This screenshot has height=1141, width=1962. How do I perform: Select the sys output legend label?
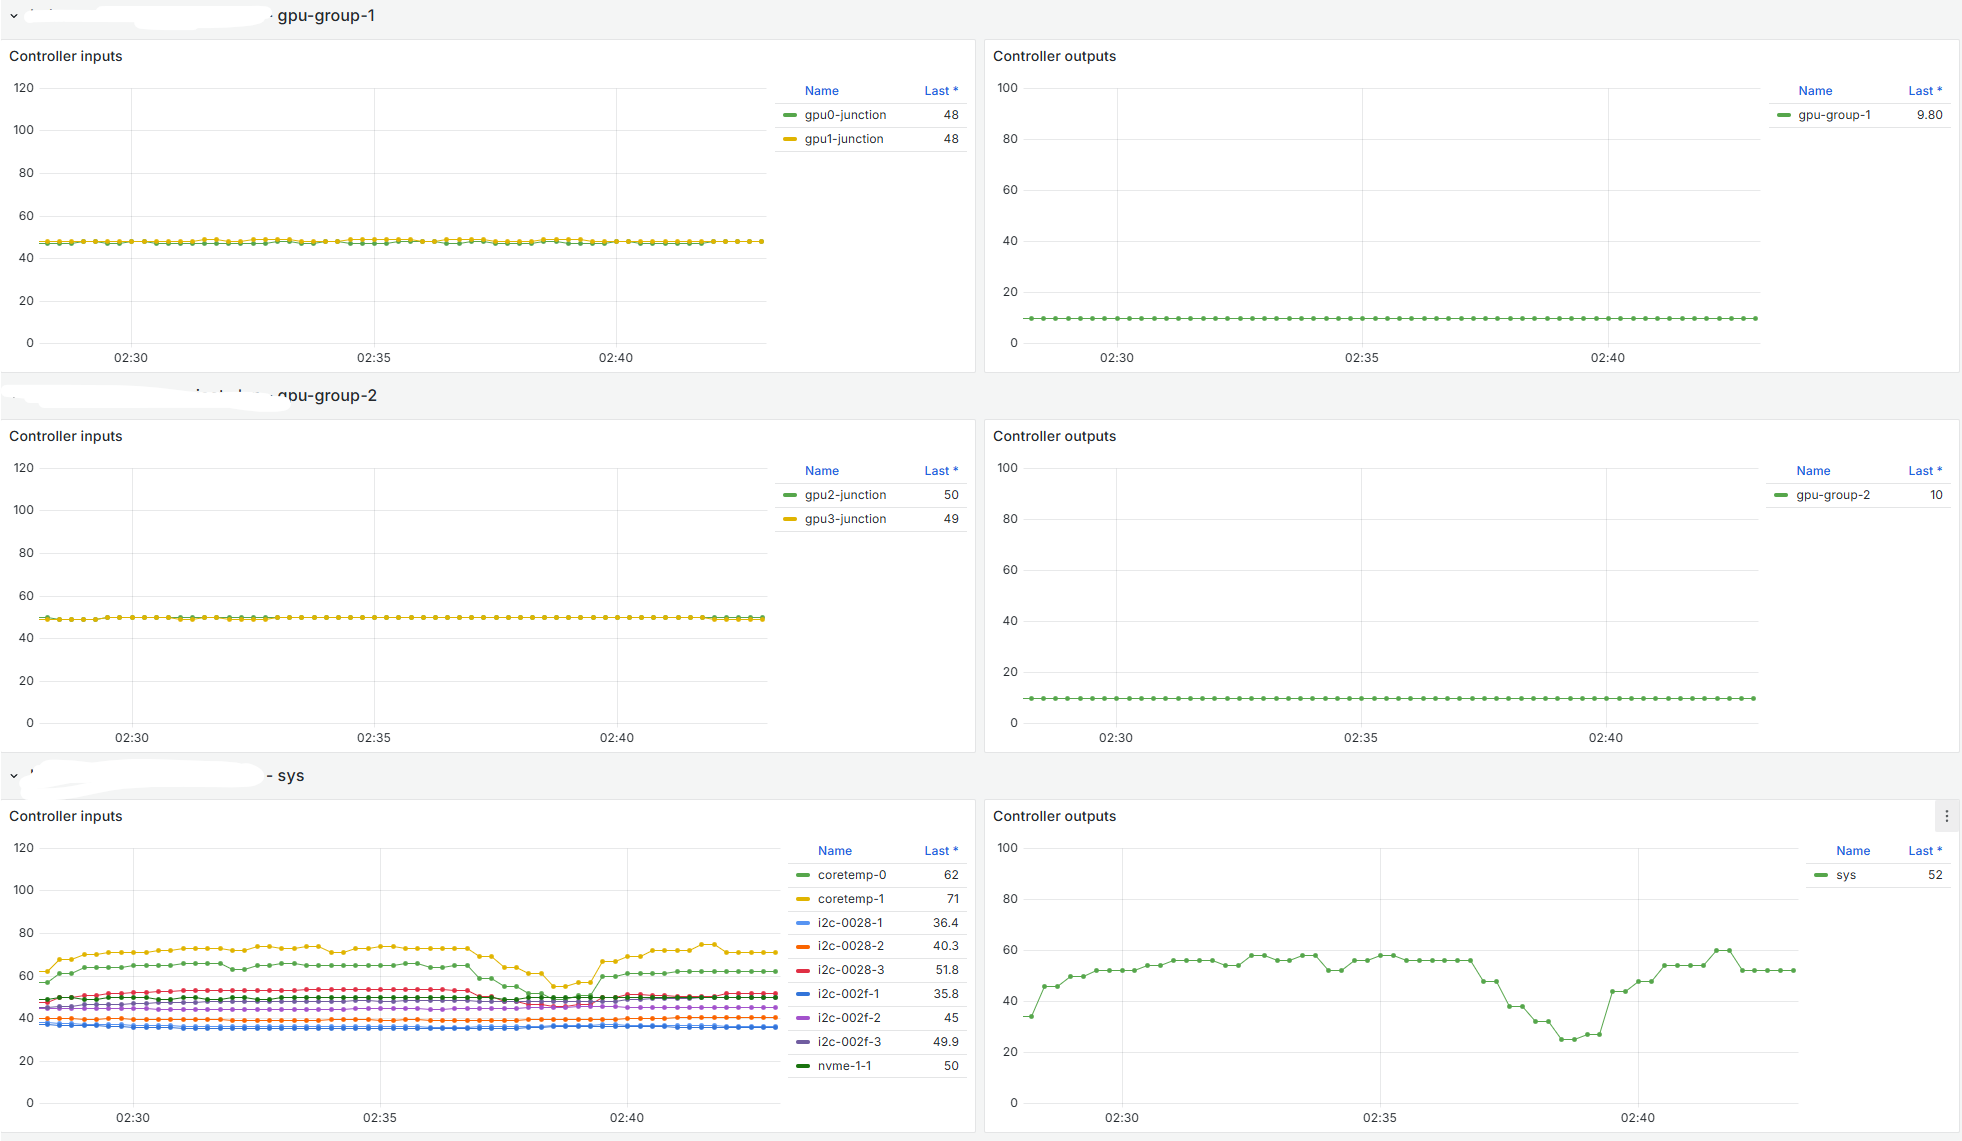click(1846, 875)
